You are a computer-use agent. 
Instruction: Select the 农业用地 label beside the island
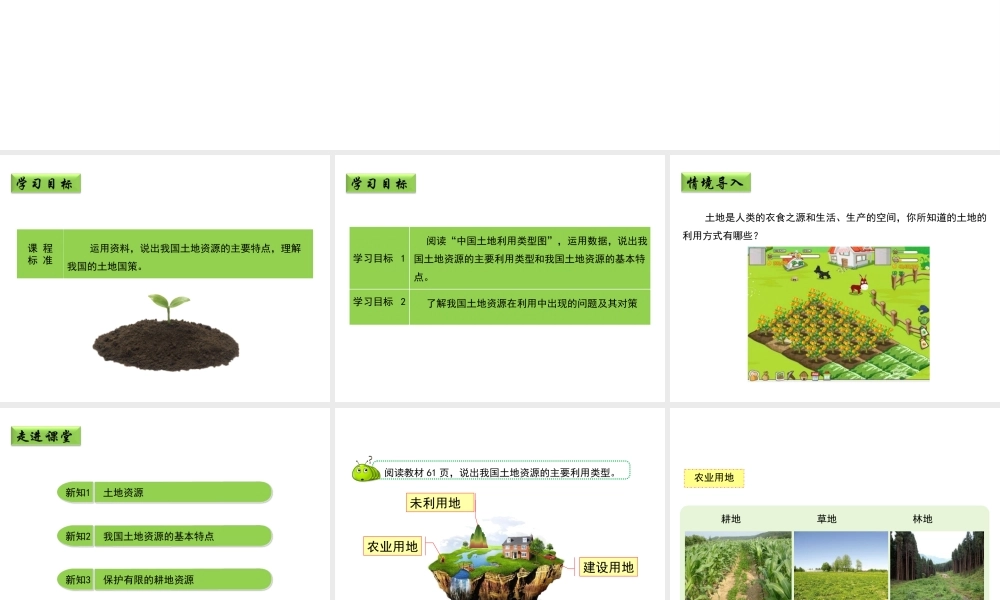tap(393, 546)
